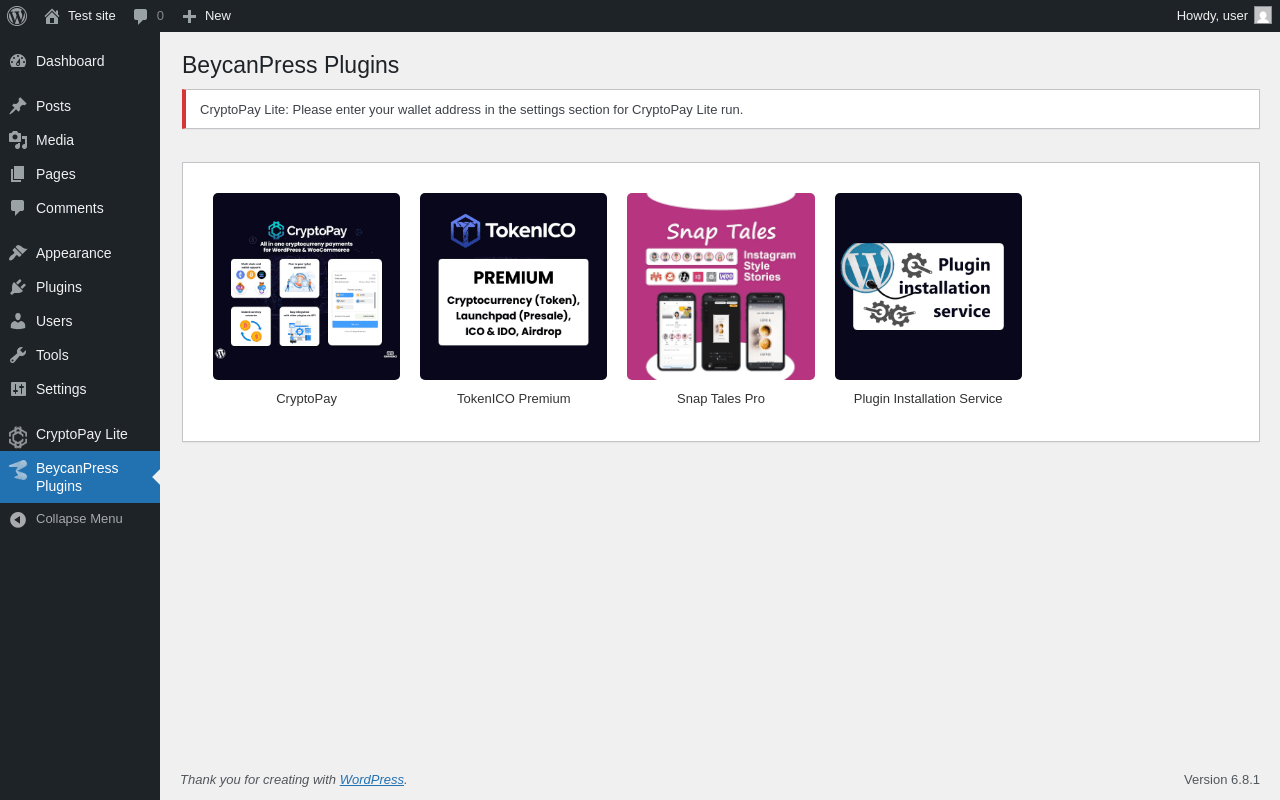Open the Settings menu
Image resolution: width=1280 pixels, height=800 pixels.
click(80, 389)
